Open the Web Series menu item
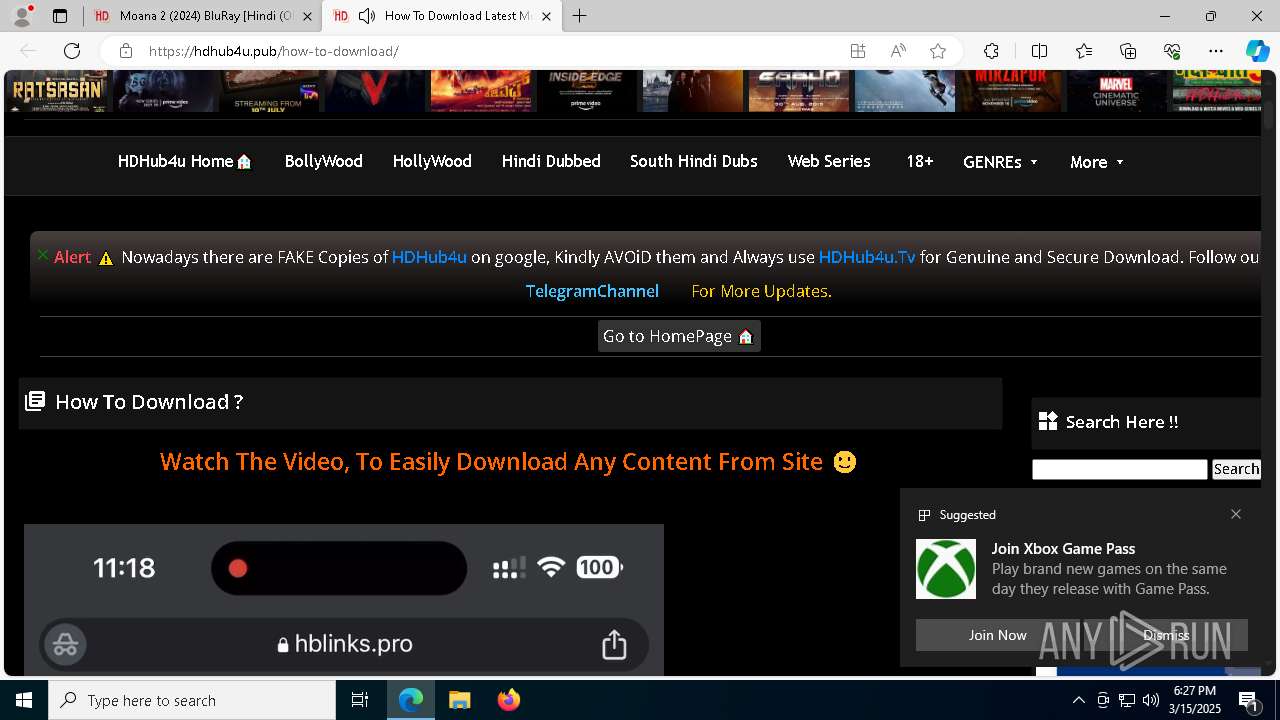 [829, 161]
